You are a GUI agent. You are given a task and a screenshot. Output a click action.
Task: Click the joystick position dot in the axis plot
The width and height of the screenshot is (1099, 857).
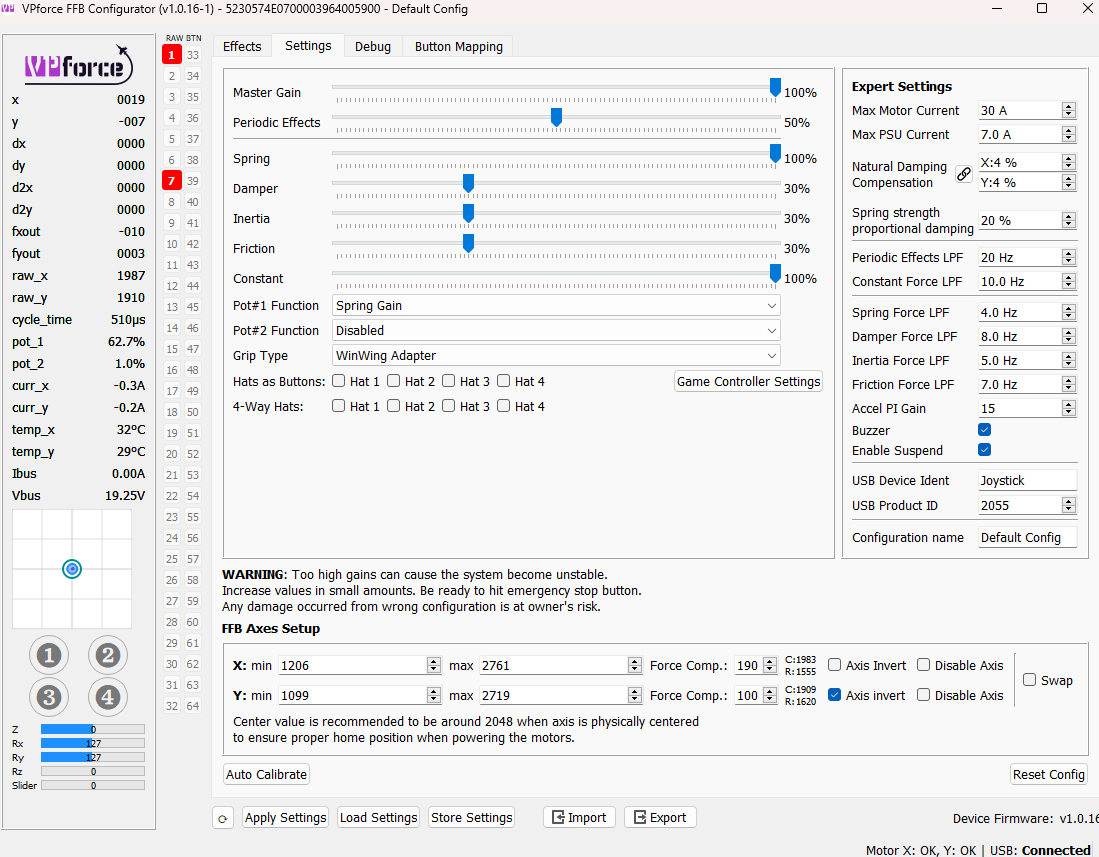pyautogui.click(x=72, y=569)
